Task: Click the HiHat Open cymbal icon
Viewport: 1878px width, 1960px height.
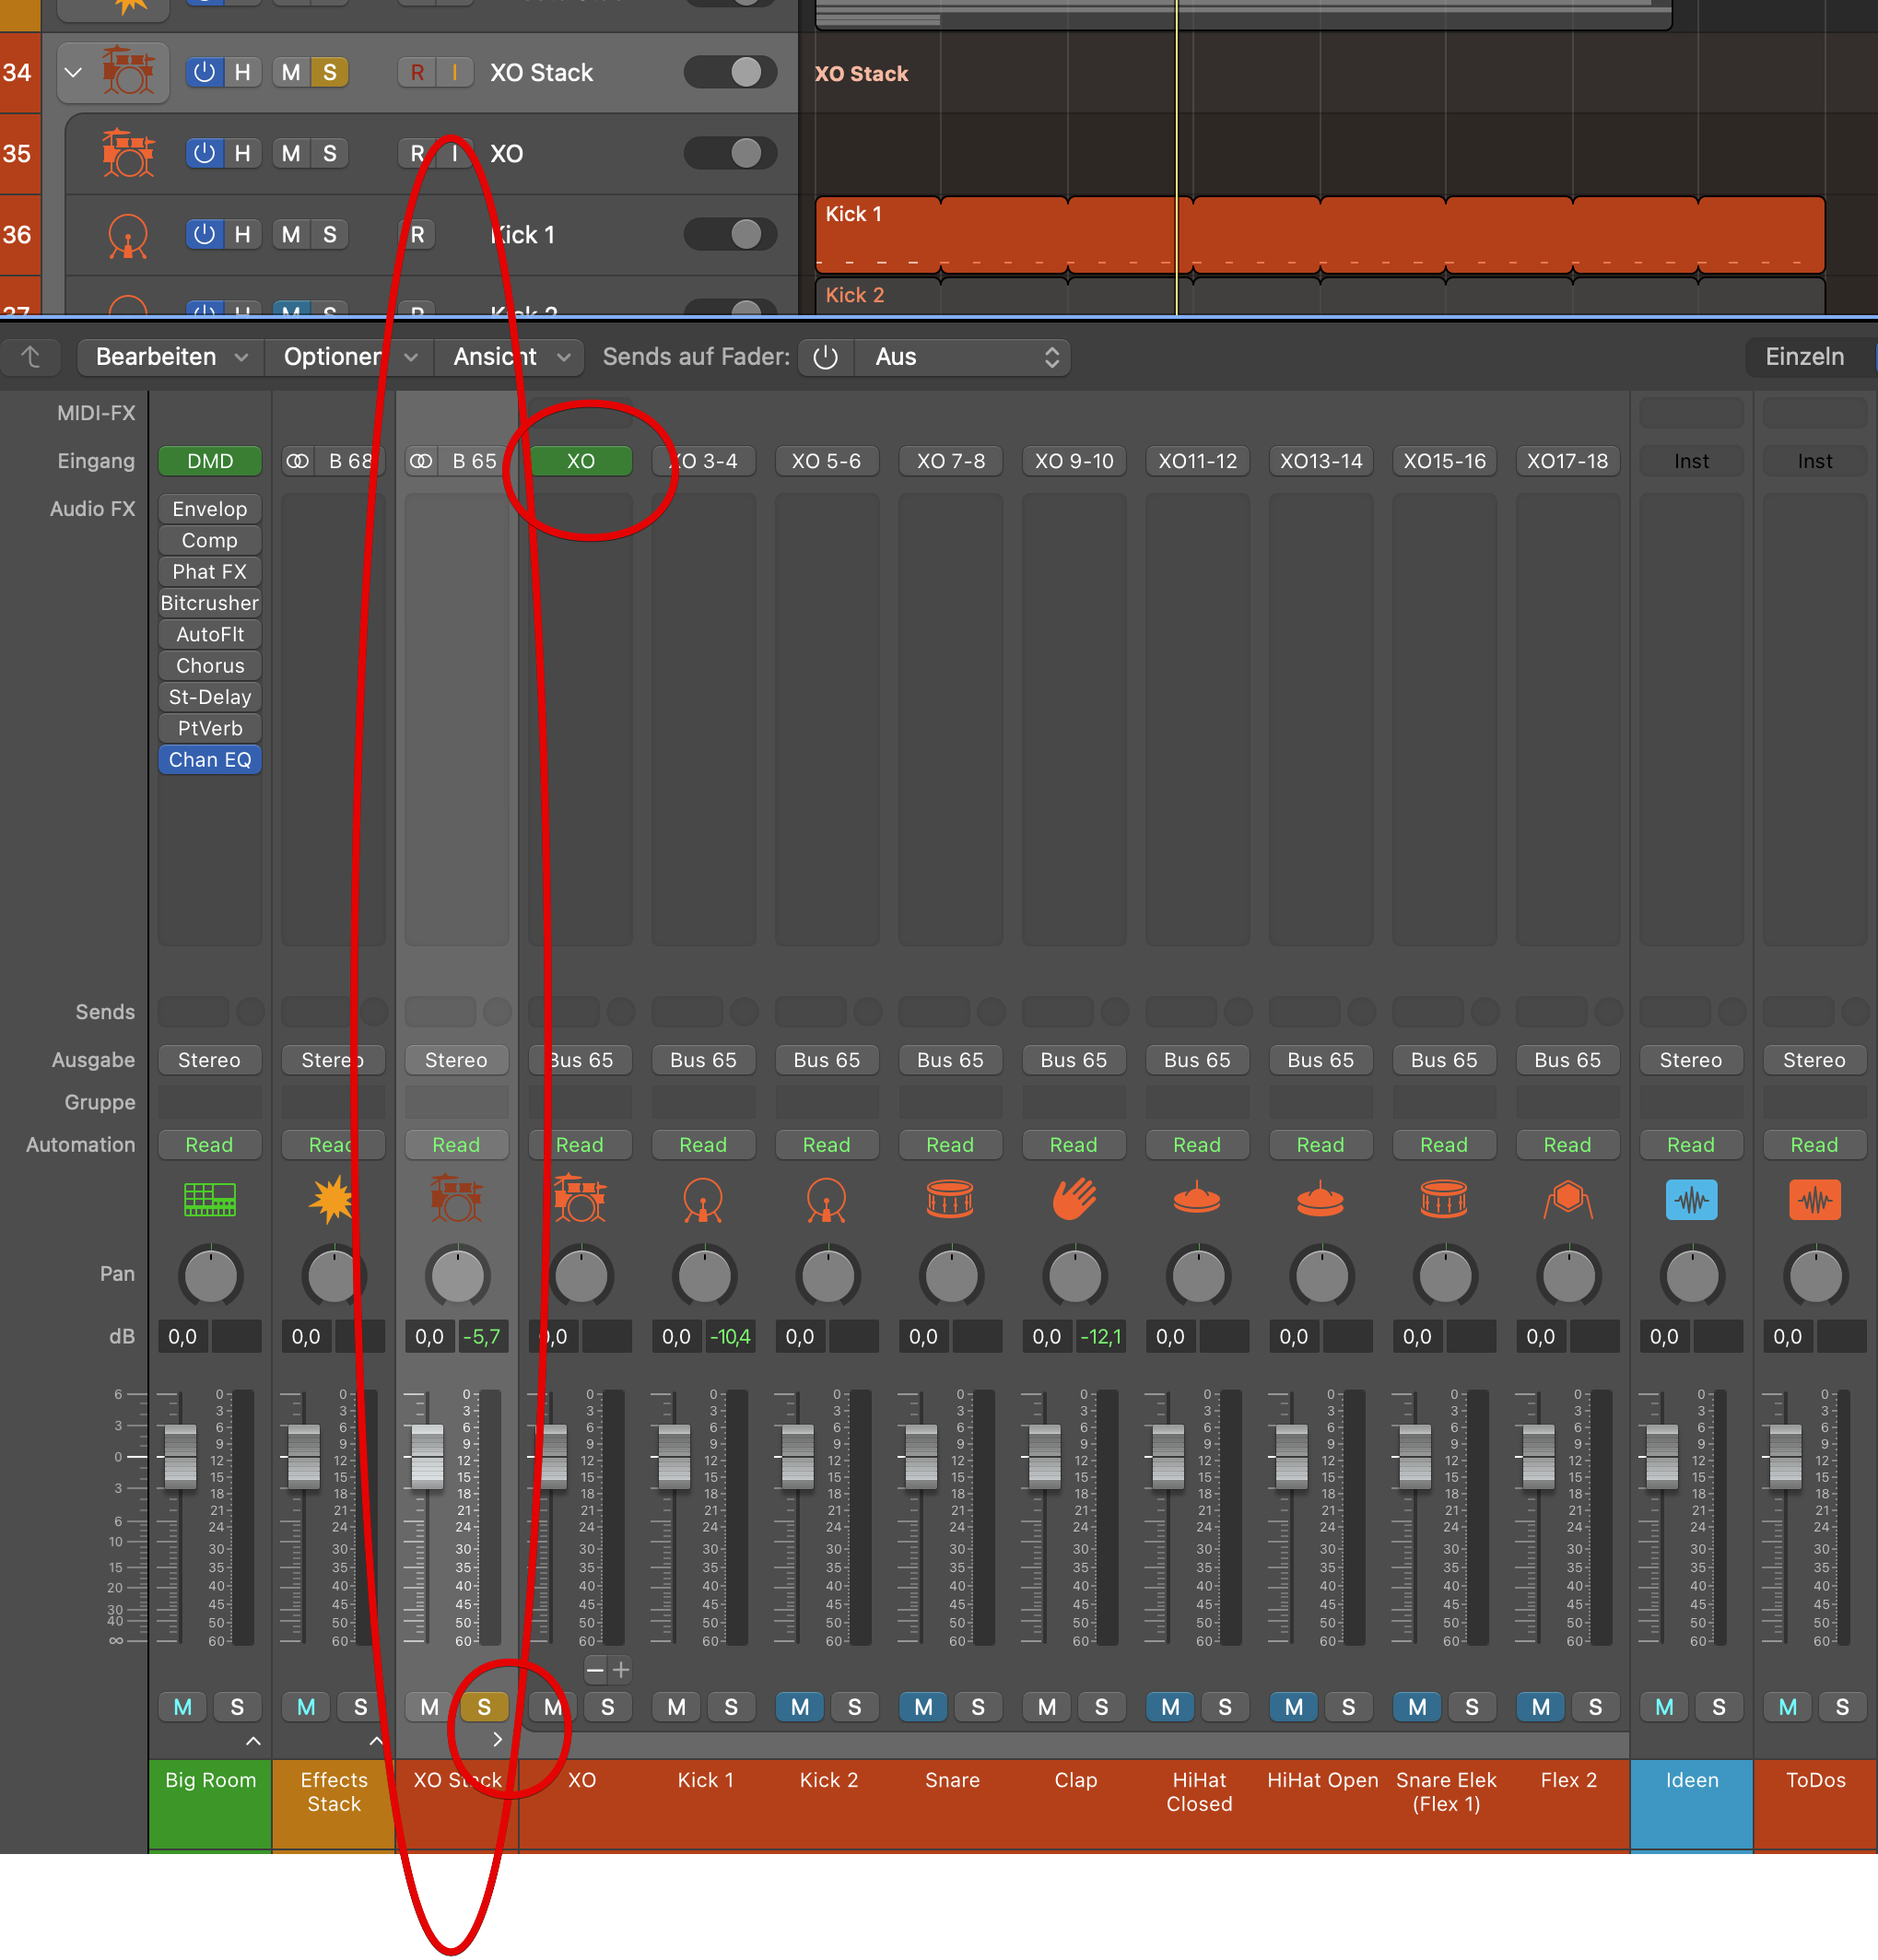Action: pos(1320,1198)
